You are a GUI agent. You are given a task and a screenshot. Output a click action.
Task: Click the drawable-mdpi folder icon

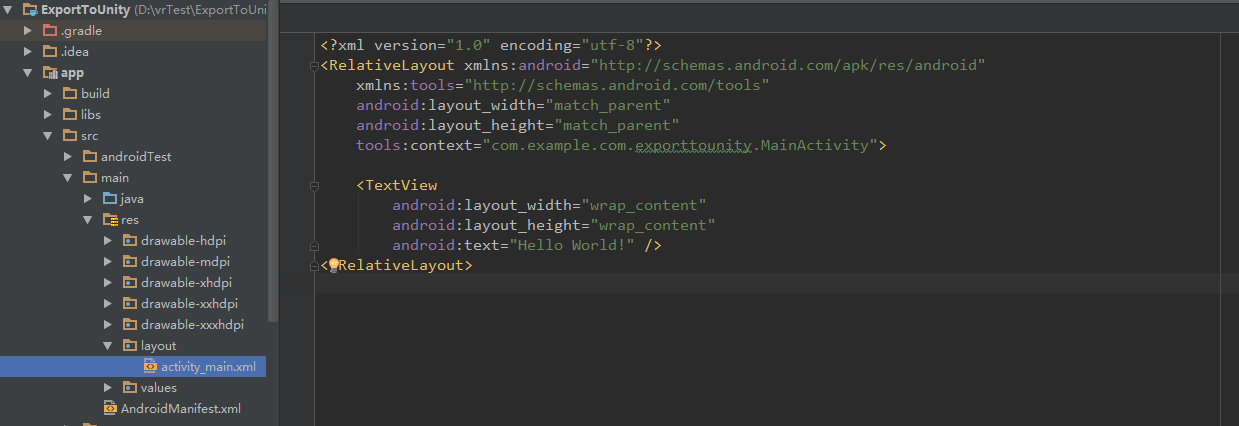pyautogui.click(x=130, y=261)
